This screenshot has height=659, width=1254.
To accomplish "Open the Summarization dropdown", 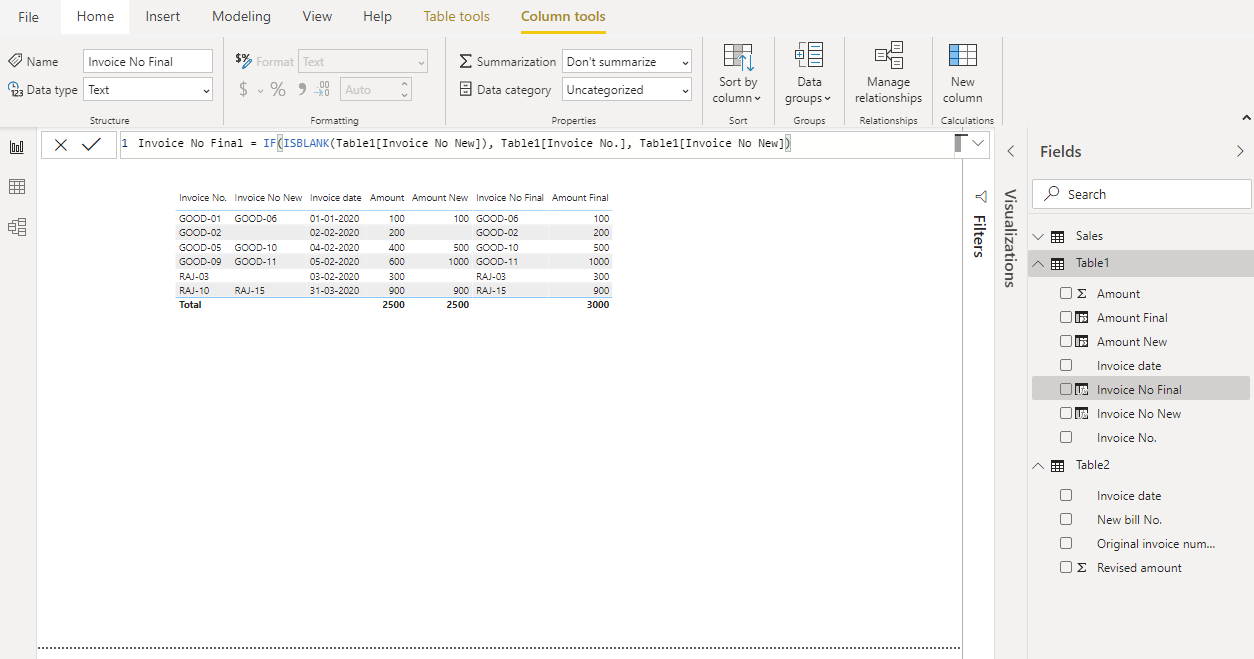I will pos(627,62).
